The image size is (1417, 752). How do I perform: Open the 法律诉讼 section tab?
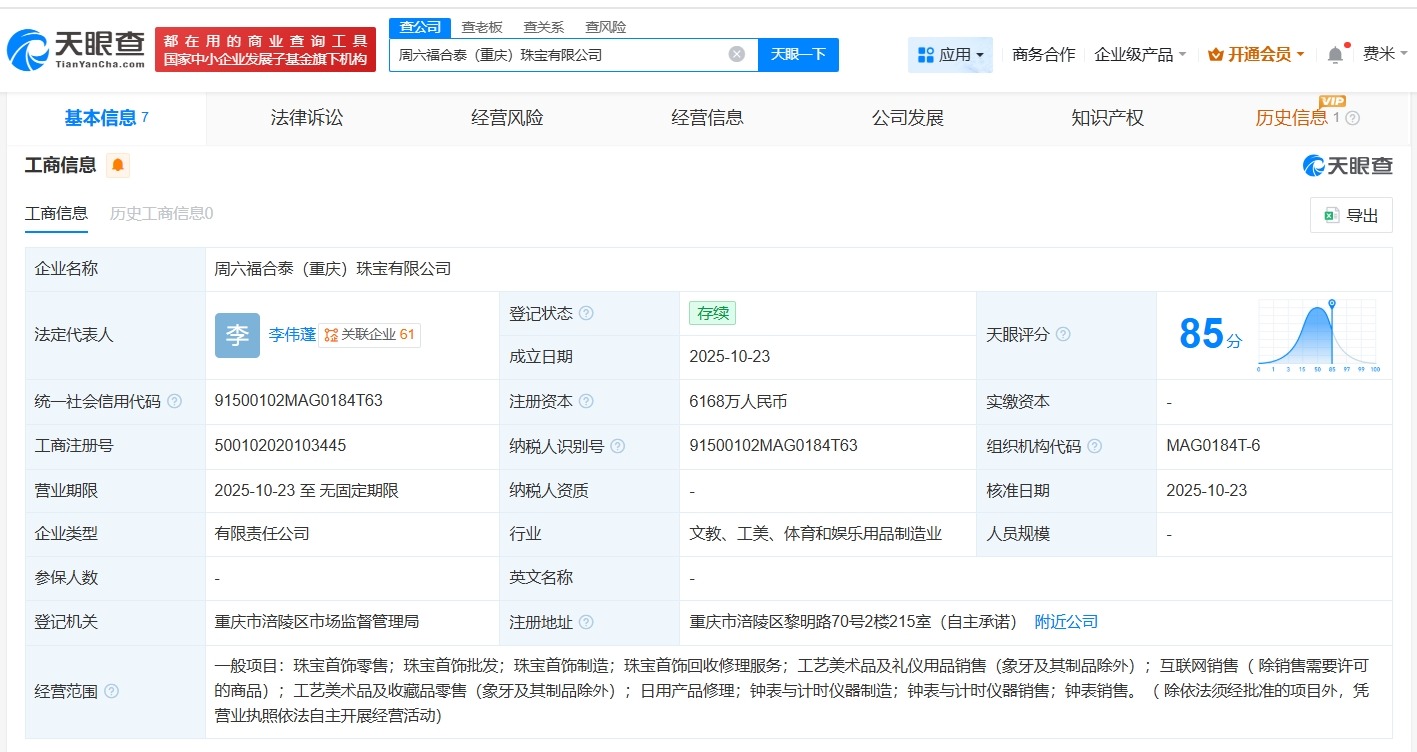pos(306,117)
